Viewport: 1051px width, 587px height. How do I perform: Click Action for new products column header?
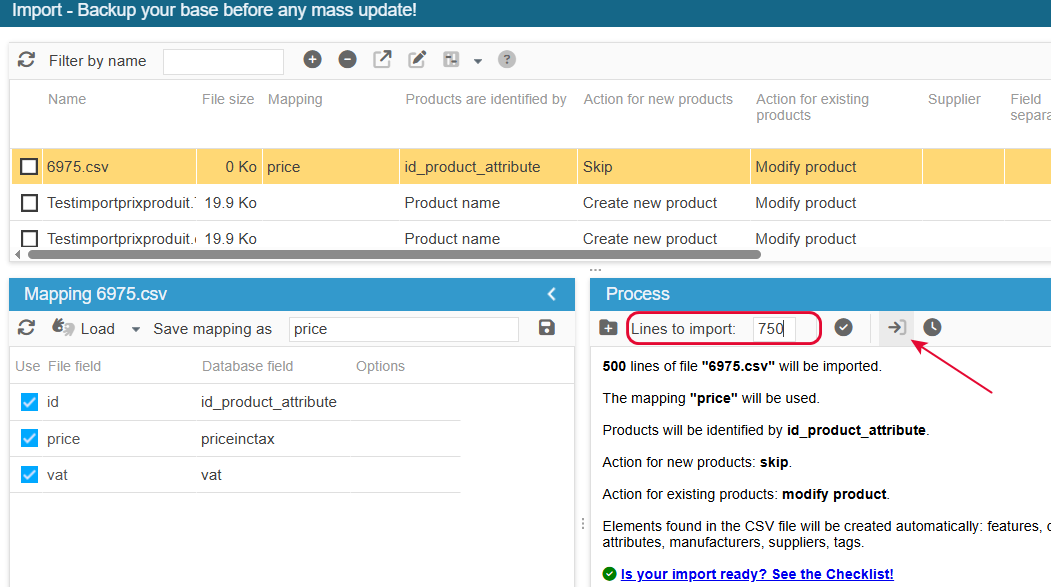(658, 99)
